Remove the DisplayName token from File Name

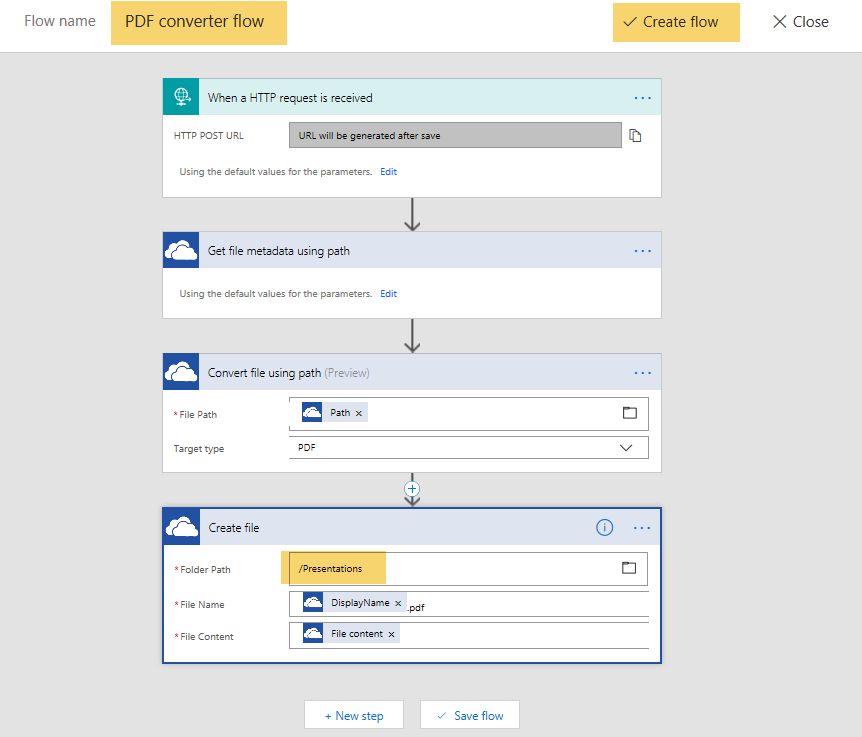coord(397,604)
